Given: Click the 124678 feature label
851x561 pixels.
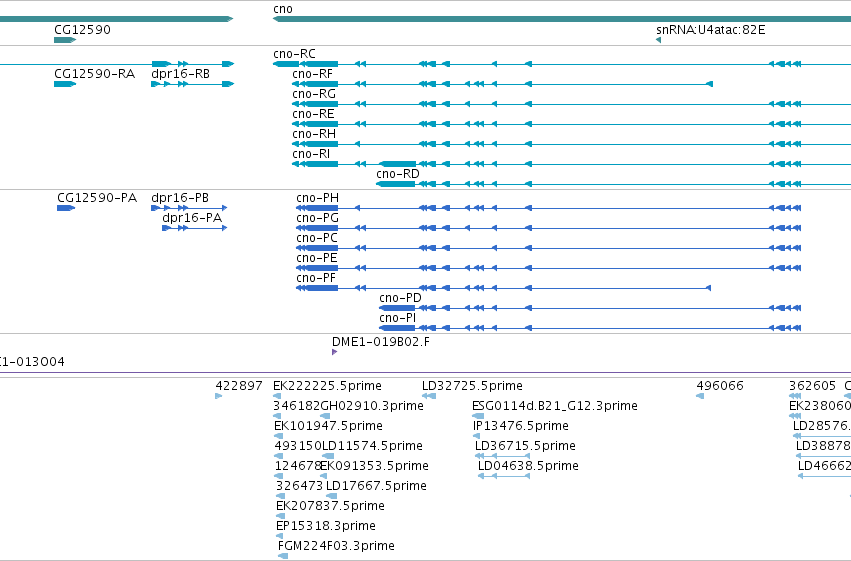Looking at the screenshot, I should [x=298, y=467].
